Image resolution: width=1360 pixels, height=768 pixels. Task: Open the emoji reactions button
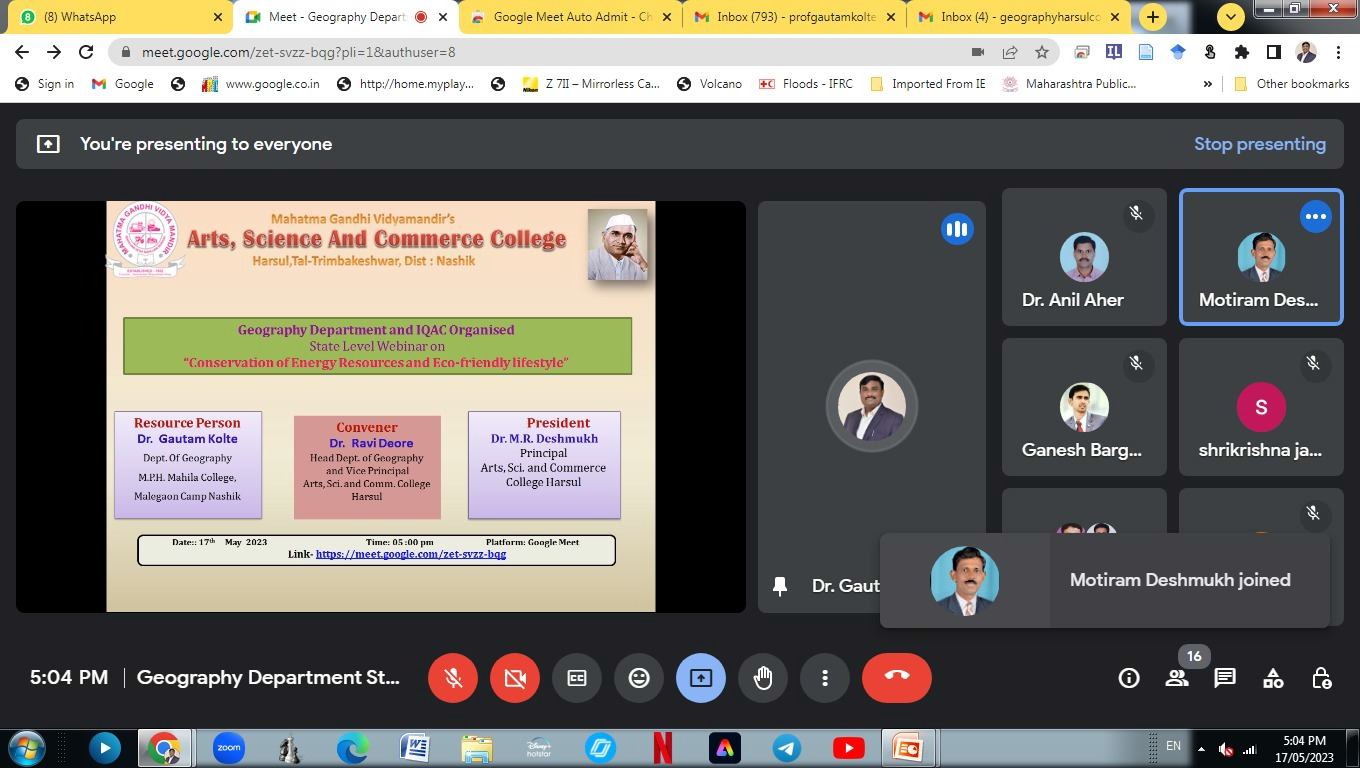tap(639, 678)
